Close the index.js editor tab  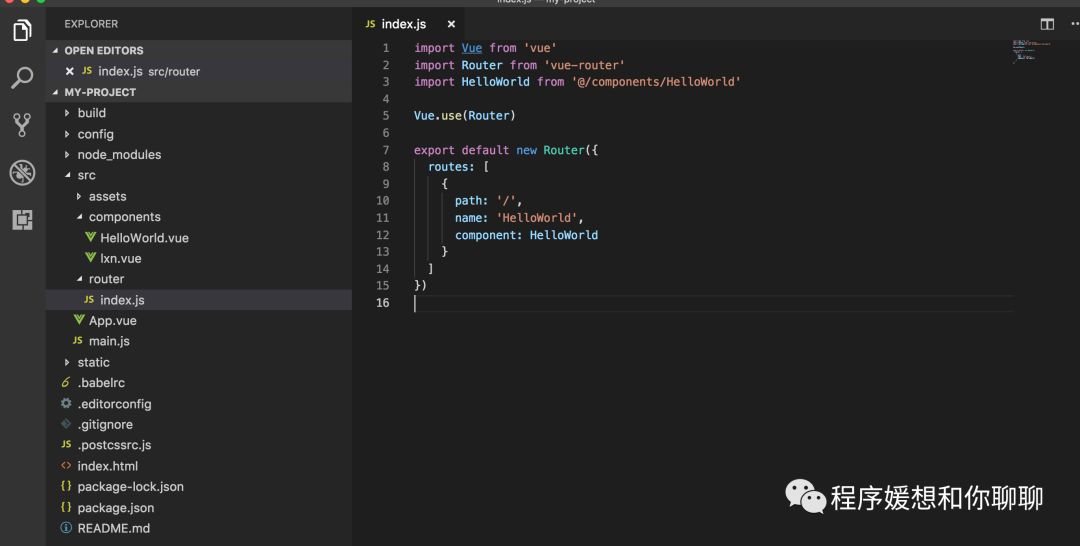(x=451, y=24)
